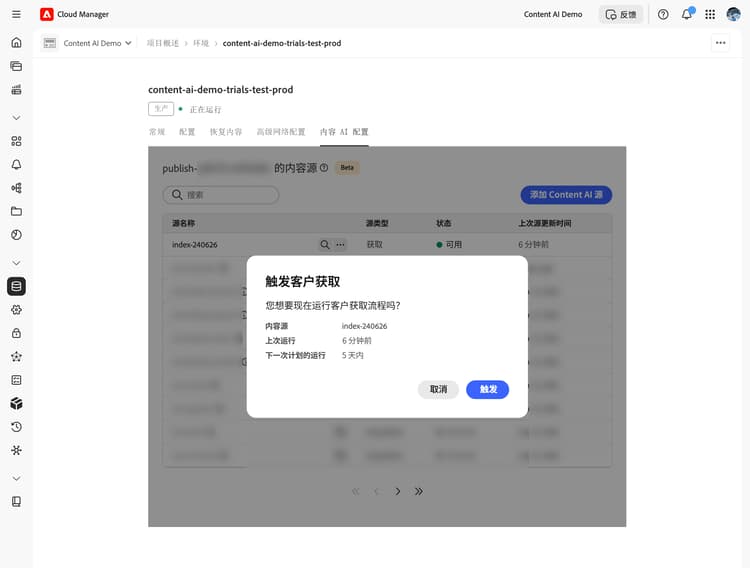Switch to the 配置 tab
Viewport: 750px width, 568px height.
point(187,132)
